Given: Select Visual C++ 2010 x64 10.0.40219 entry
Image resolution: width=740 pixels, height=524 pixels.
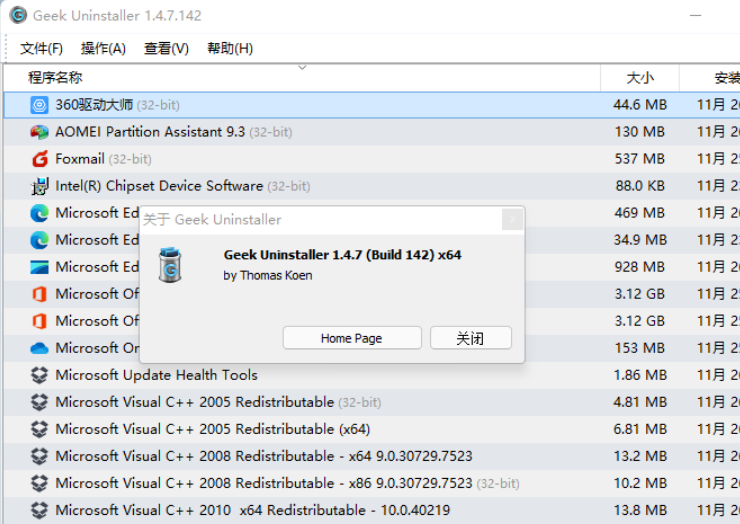Looking at the screenshot, I should click(x=252, y=510).
